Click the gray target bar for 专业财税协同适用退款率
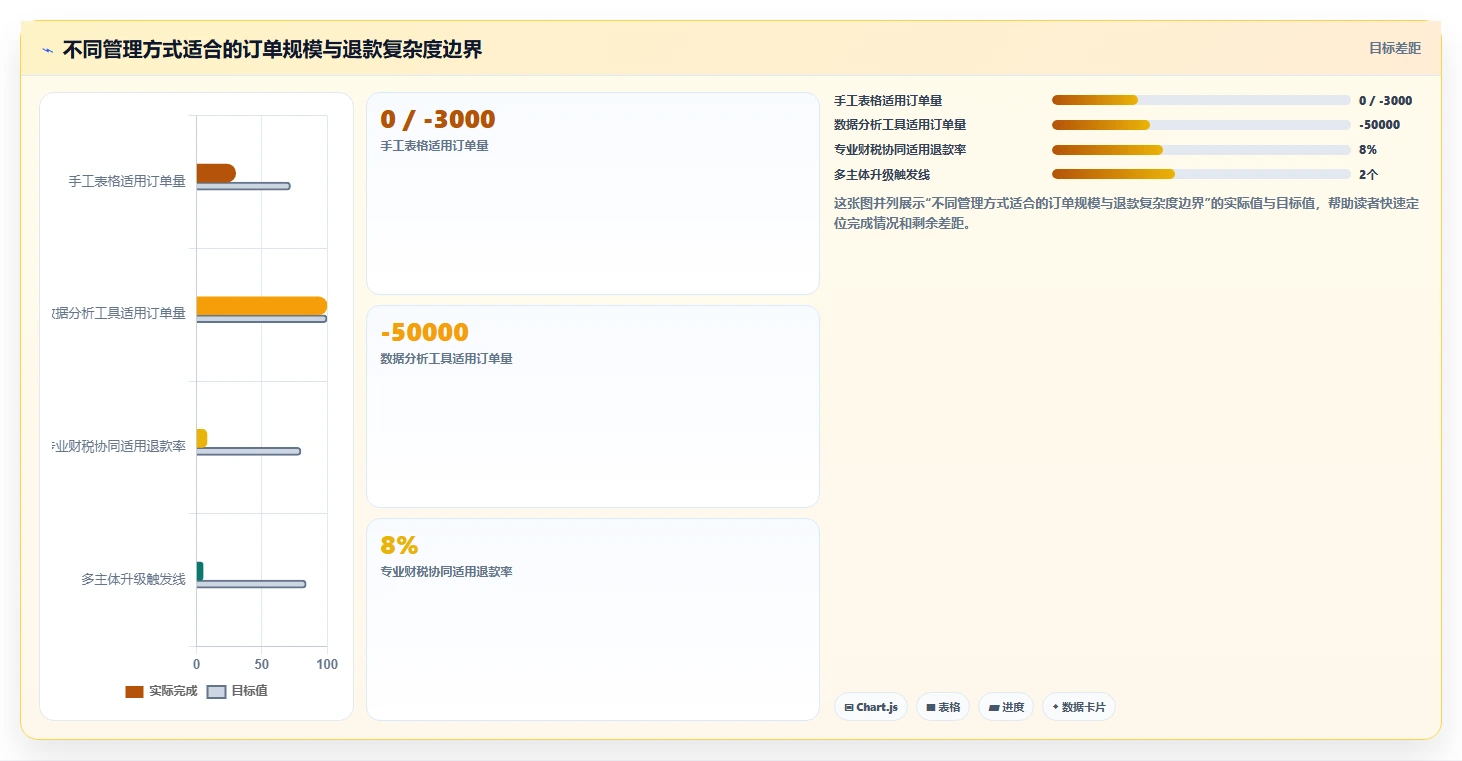Screen dimensions: 1462x761 (x=248, y=452)
